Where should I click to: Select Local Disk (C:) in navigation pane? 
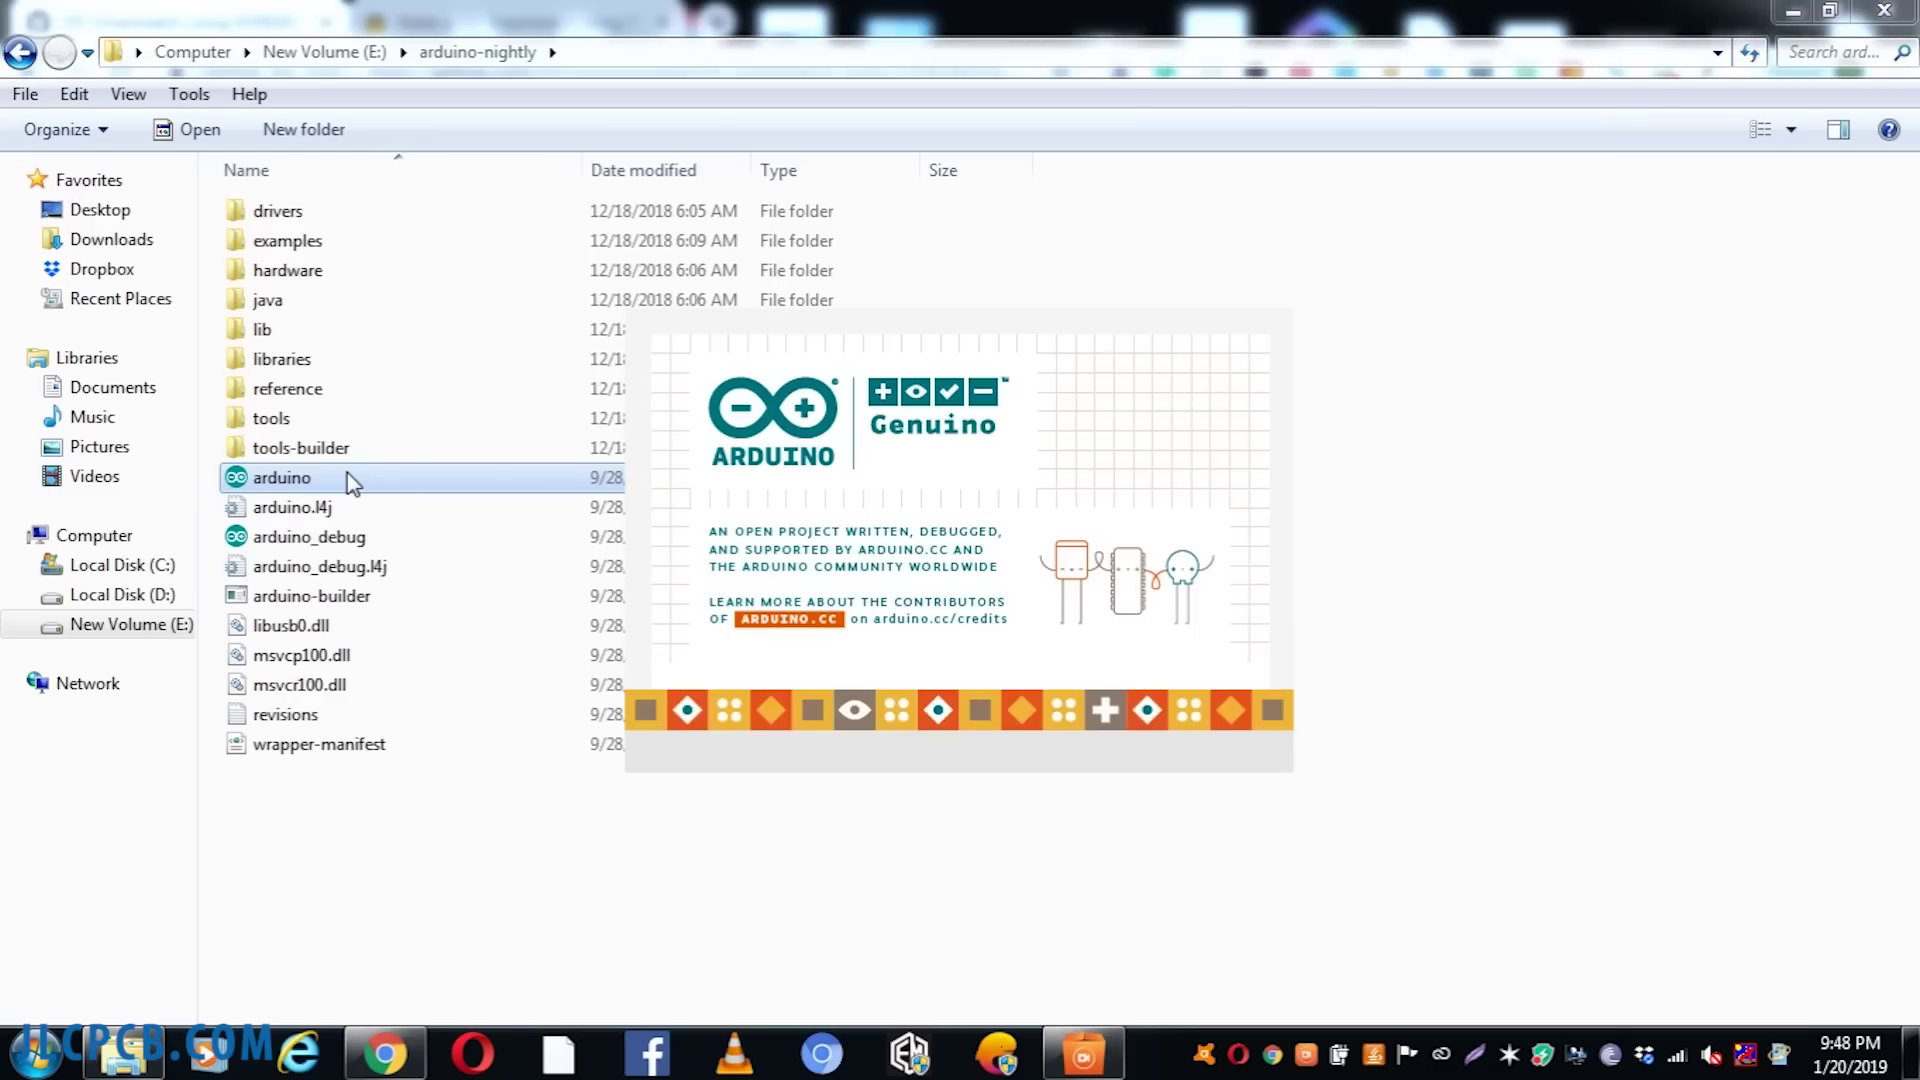tap(122, 565)
